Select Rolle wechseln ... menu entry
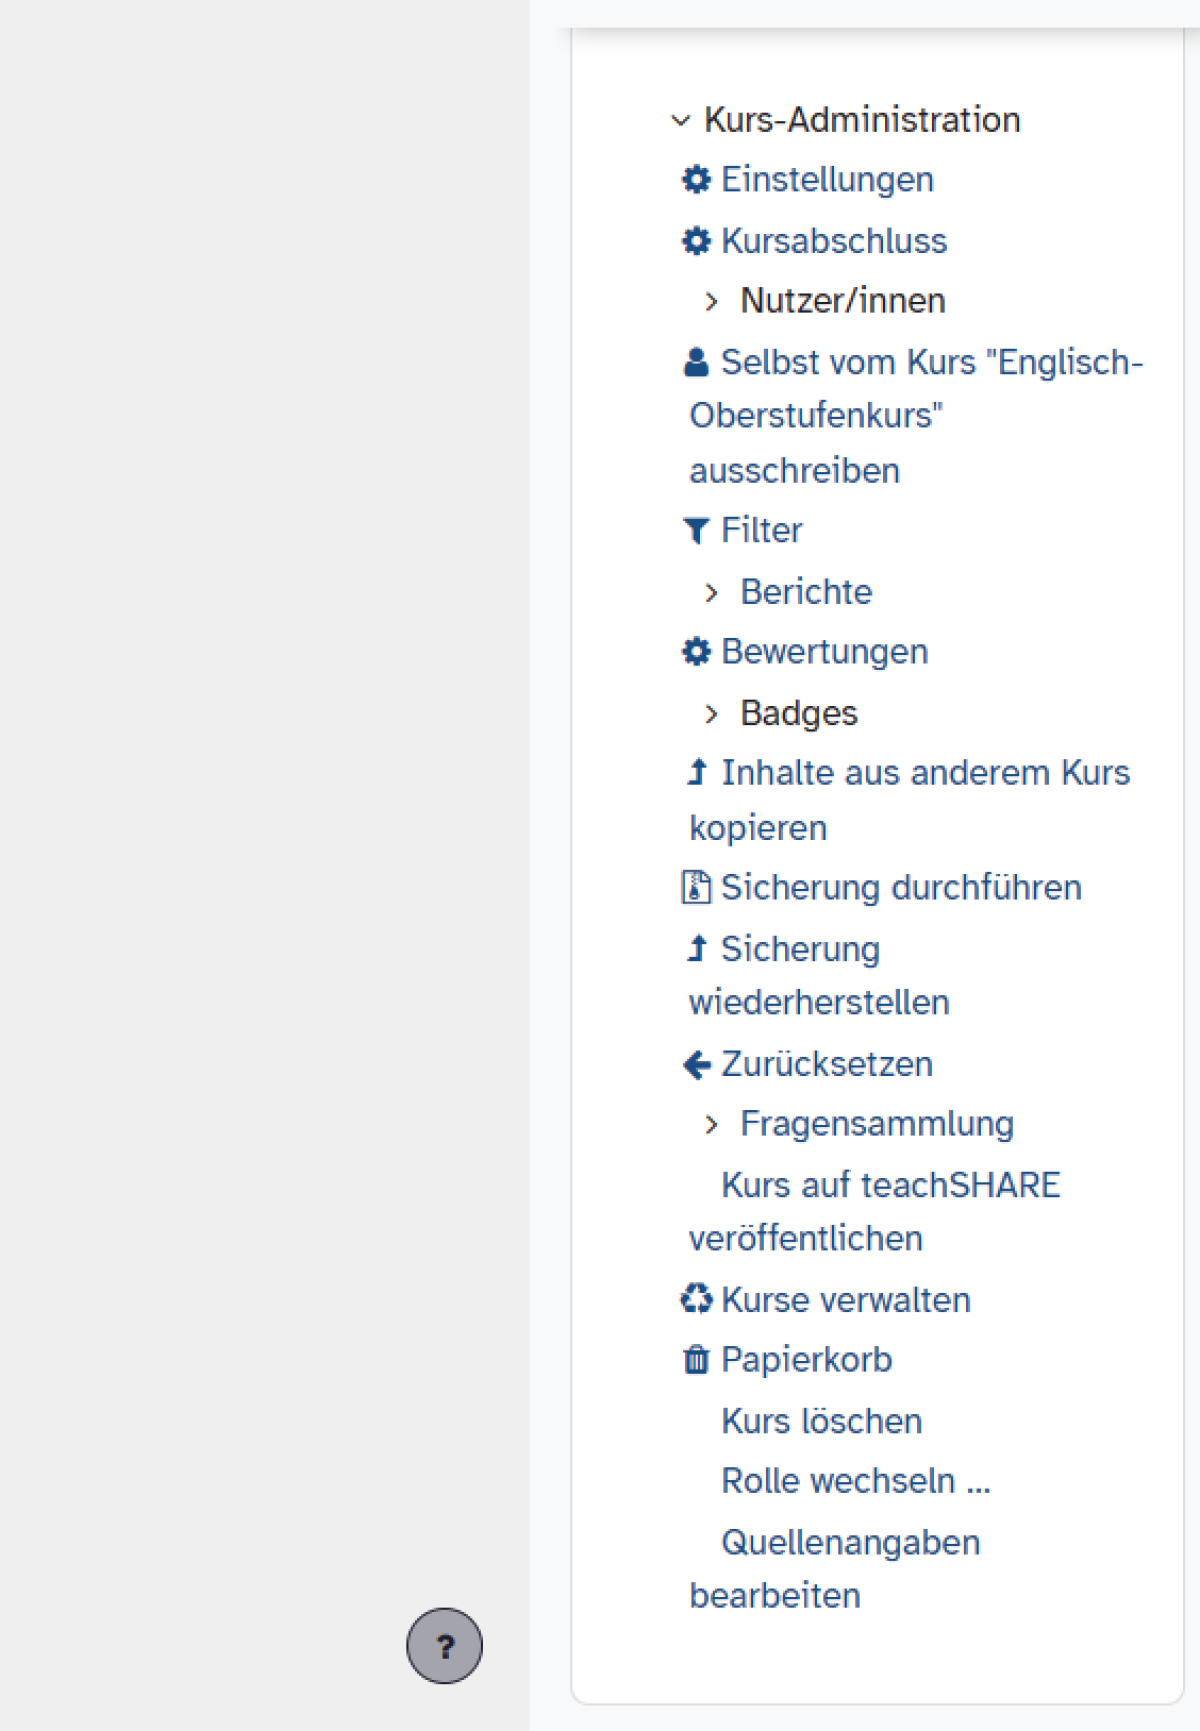Viewport: 1200px width, 1731px height. (855, 1481)
